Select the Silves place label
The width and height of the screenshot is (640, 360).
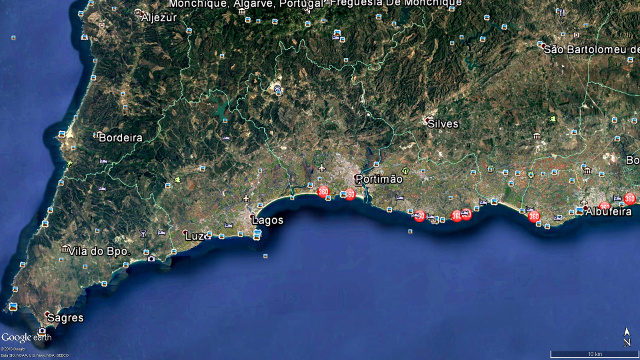click(x=443, y=124)
